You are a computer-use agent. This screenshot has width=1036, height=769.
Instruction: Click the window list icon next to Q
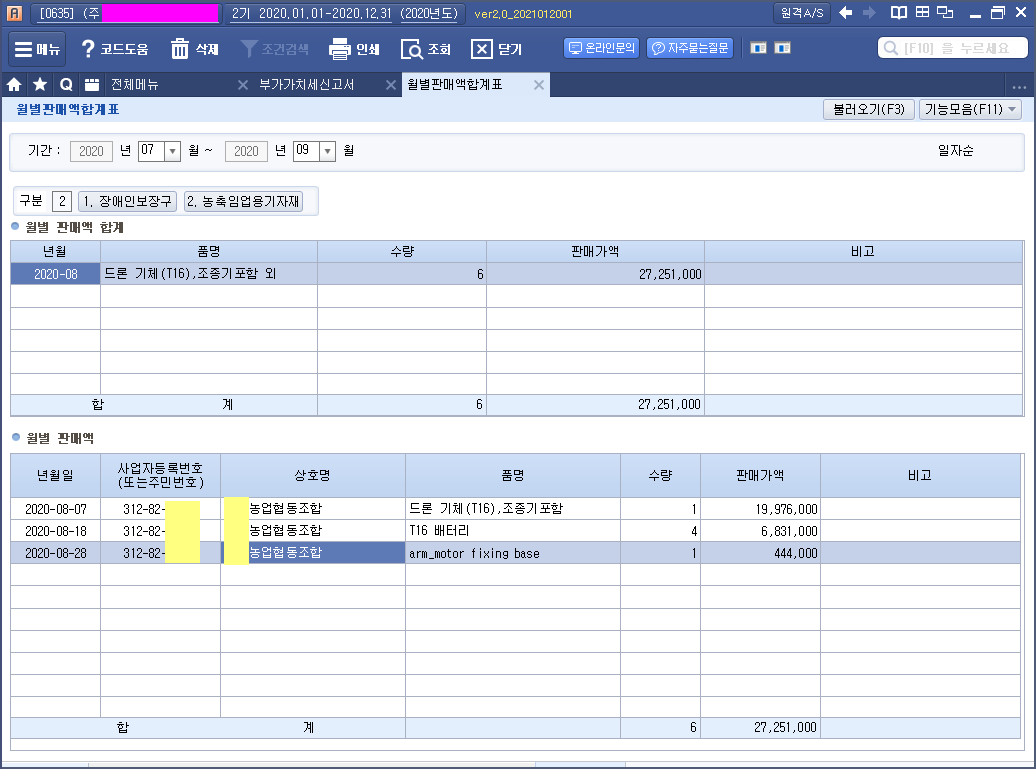[92, 85]
